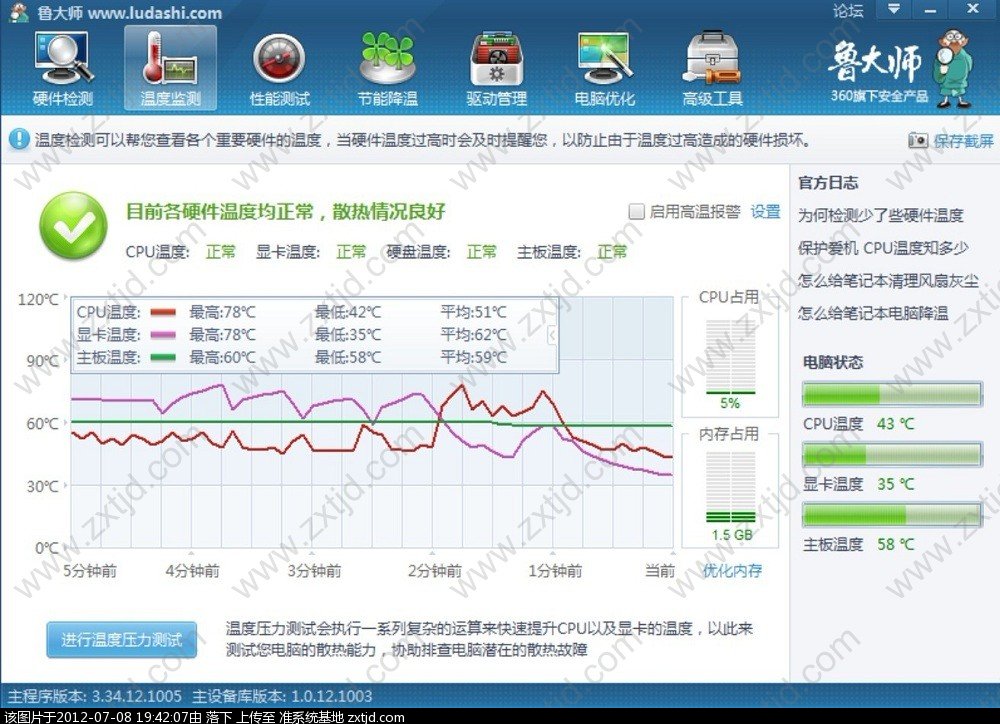Click the 120℃ axis label

(38, 299)
